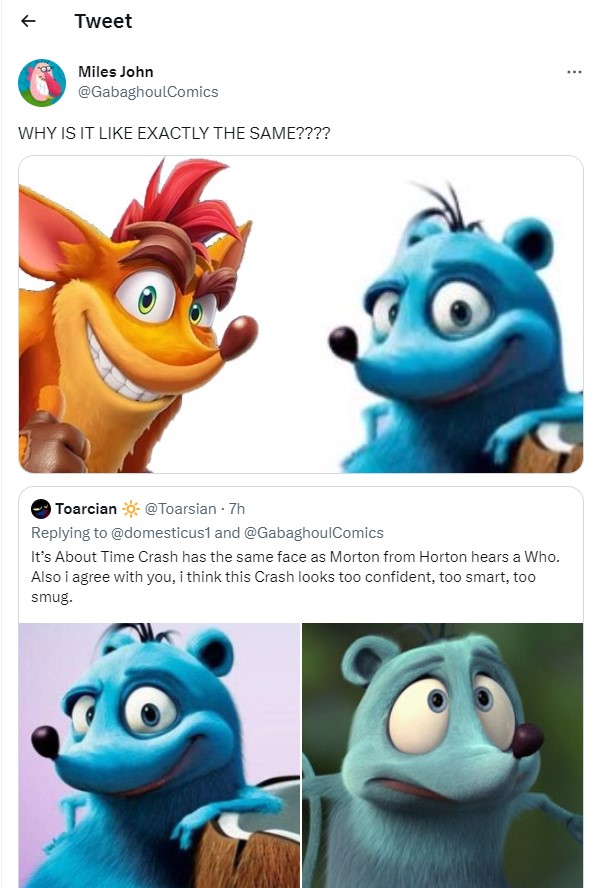Open the teal worried Morton image
Image resolution: width=599 pixels, height=888 pixels.
(x=443, y=755)
